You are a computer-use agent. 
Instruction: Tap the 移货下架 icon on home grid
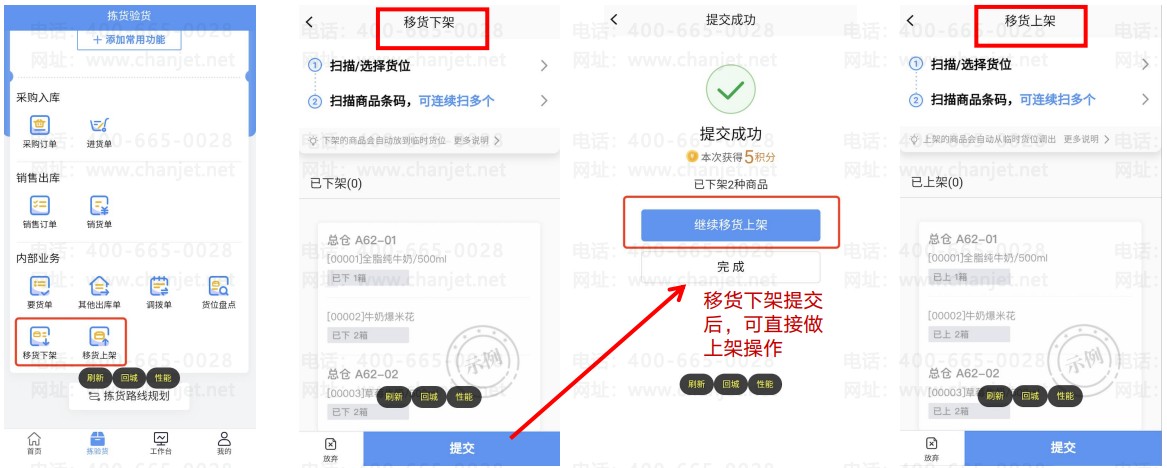[39, 336]
